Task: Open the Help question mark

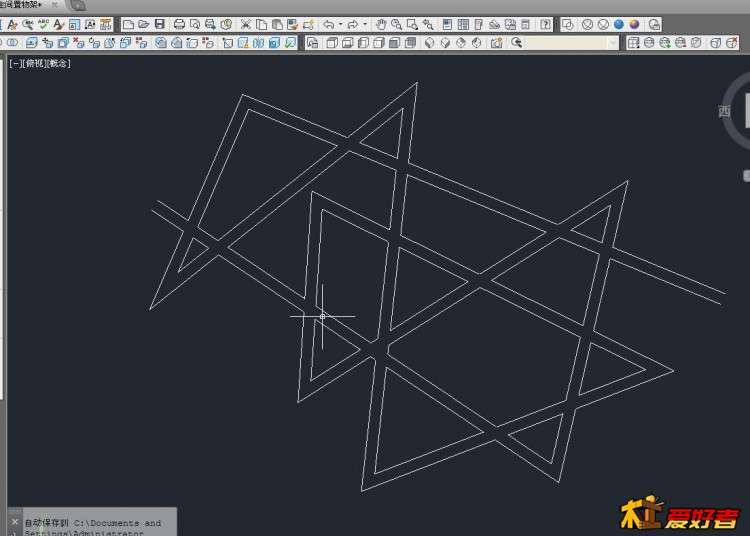Action: 545,24
